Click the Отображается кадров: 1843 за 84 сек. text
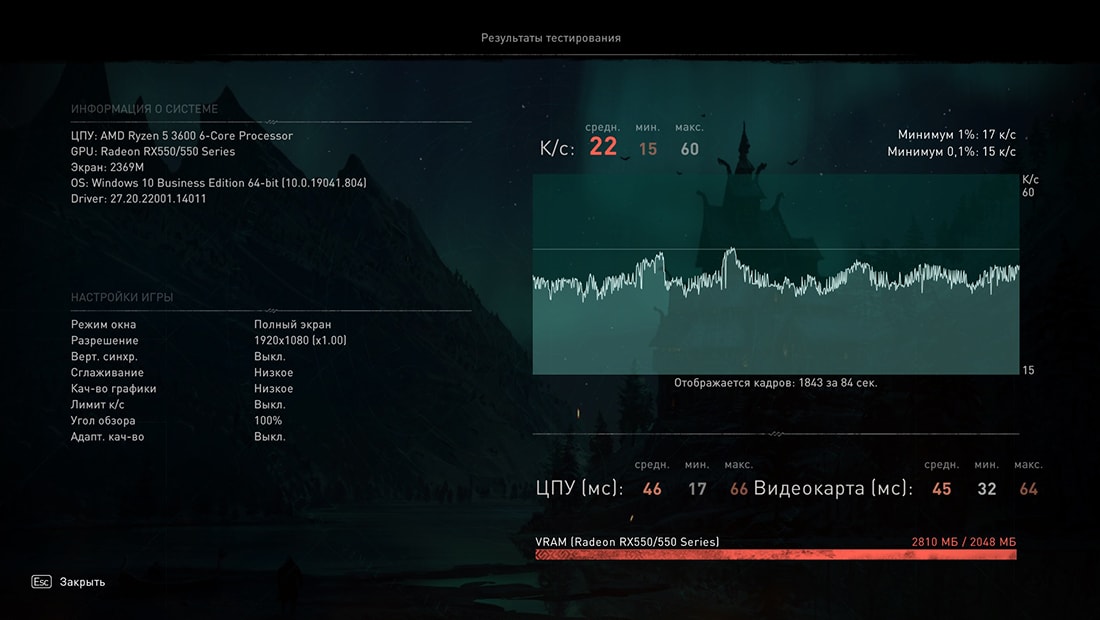The image size is (1100, 620). coord(776,383)
